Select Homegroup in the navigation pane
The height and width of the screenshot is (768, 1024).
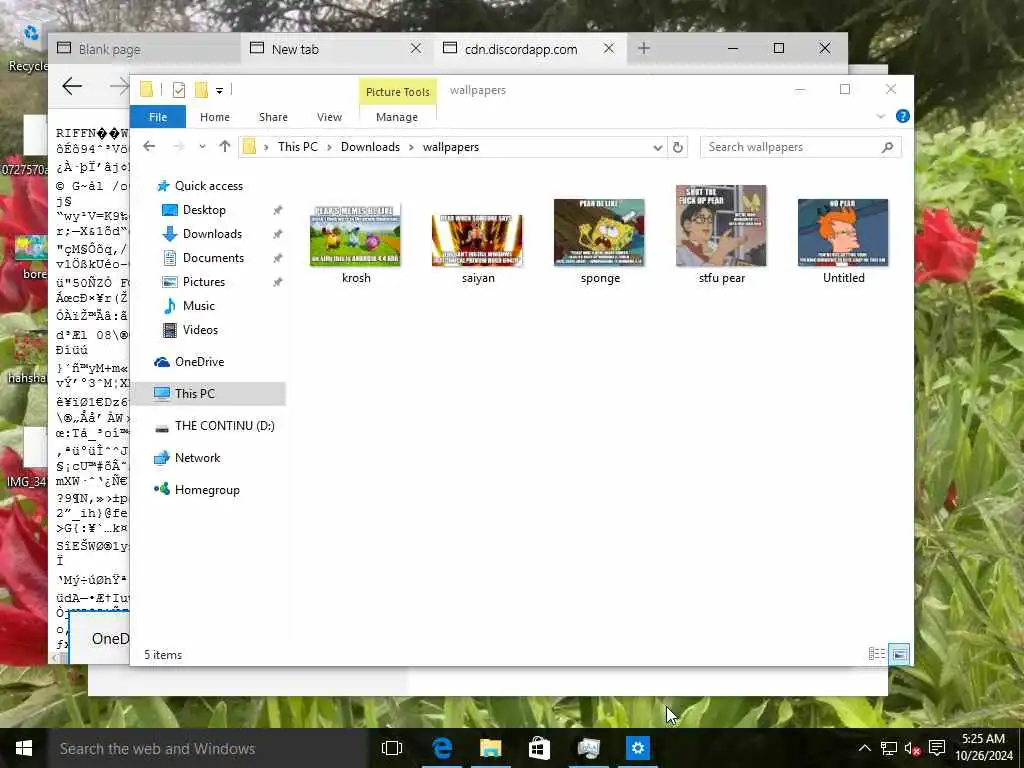click(207, 490)
